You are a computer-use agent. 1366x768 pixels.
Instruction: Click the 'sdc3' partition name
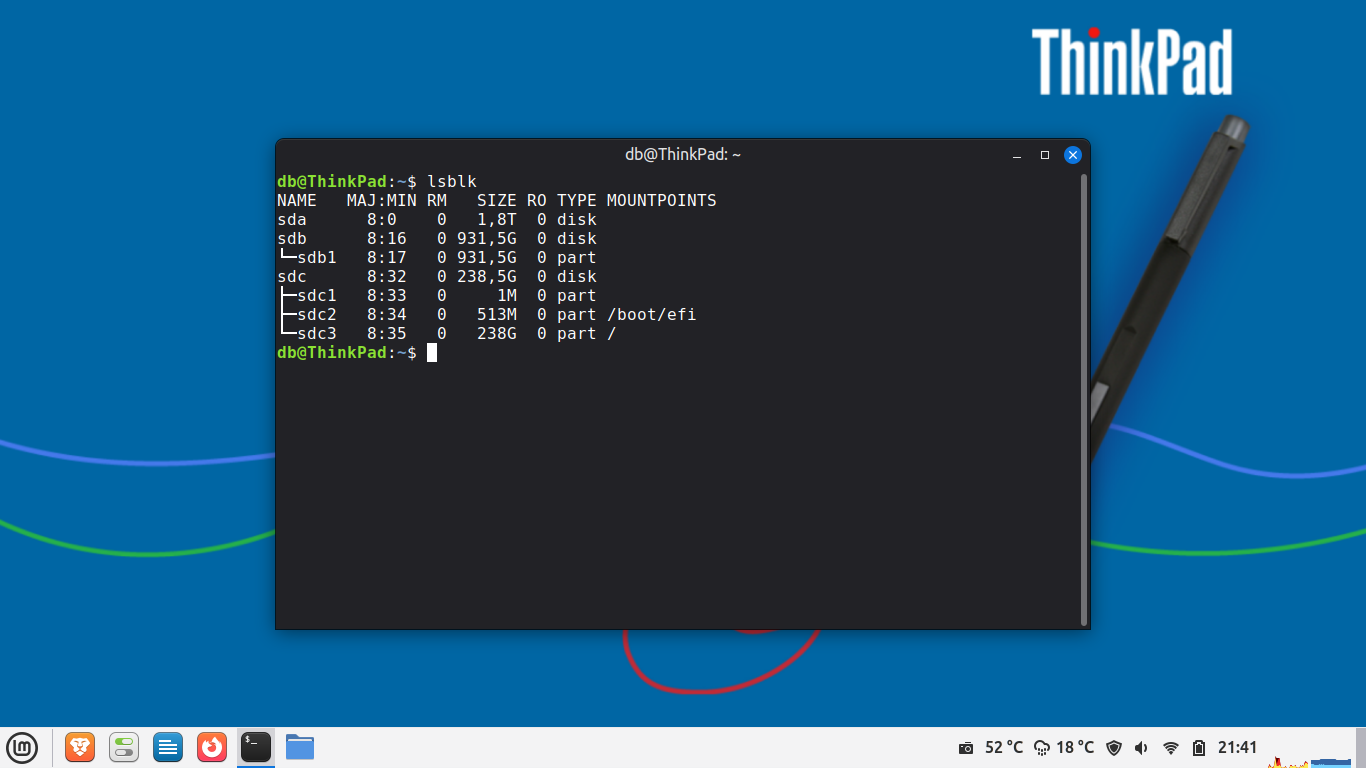317,333
